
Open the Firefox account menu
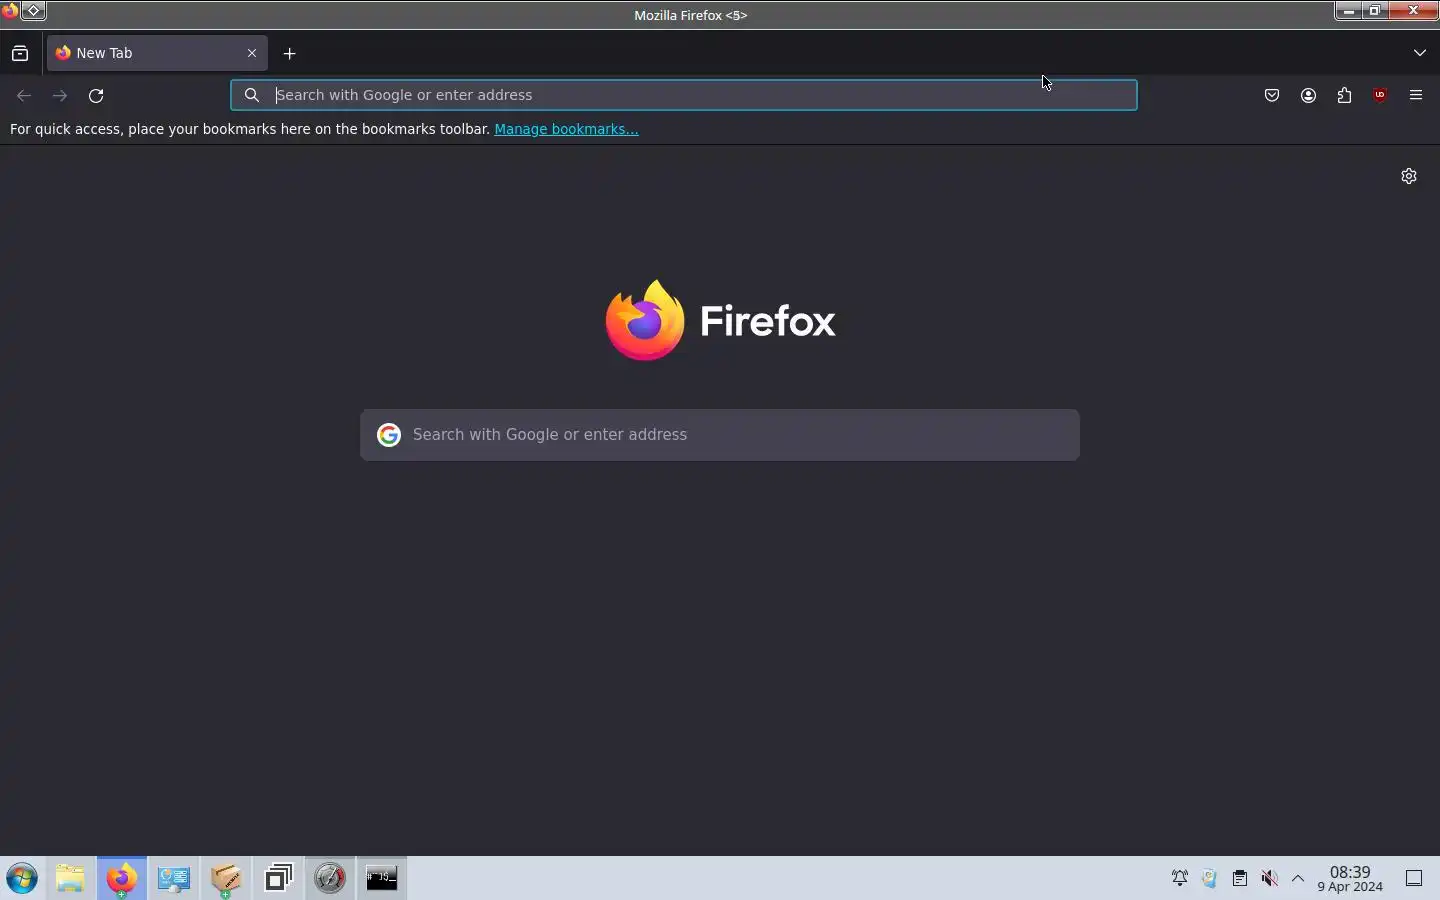(1309, 96)
